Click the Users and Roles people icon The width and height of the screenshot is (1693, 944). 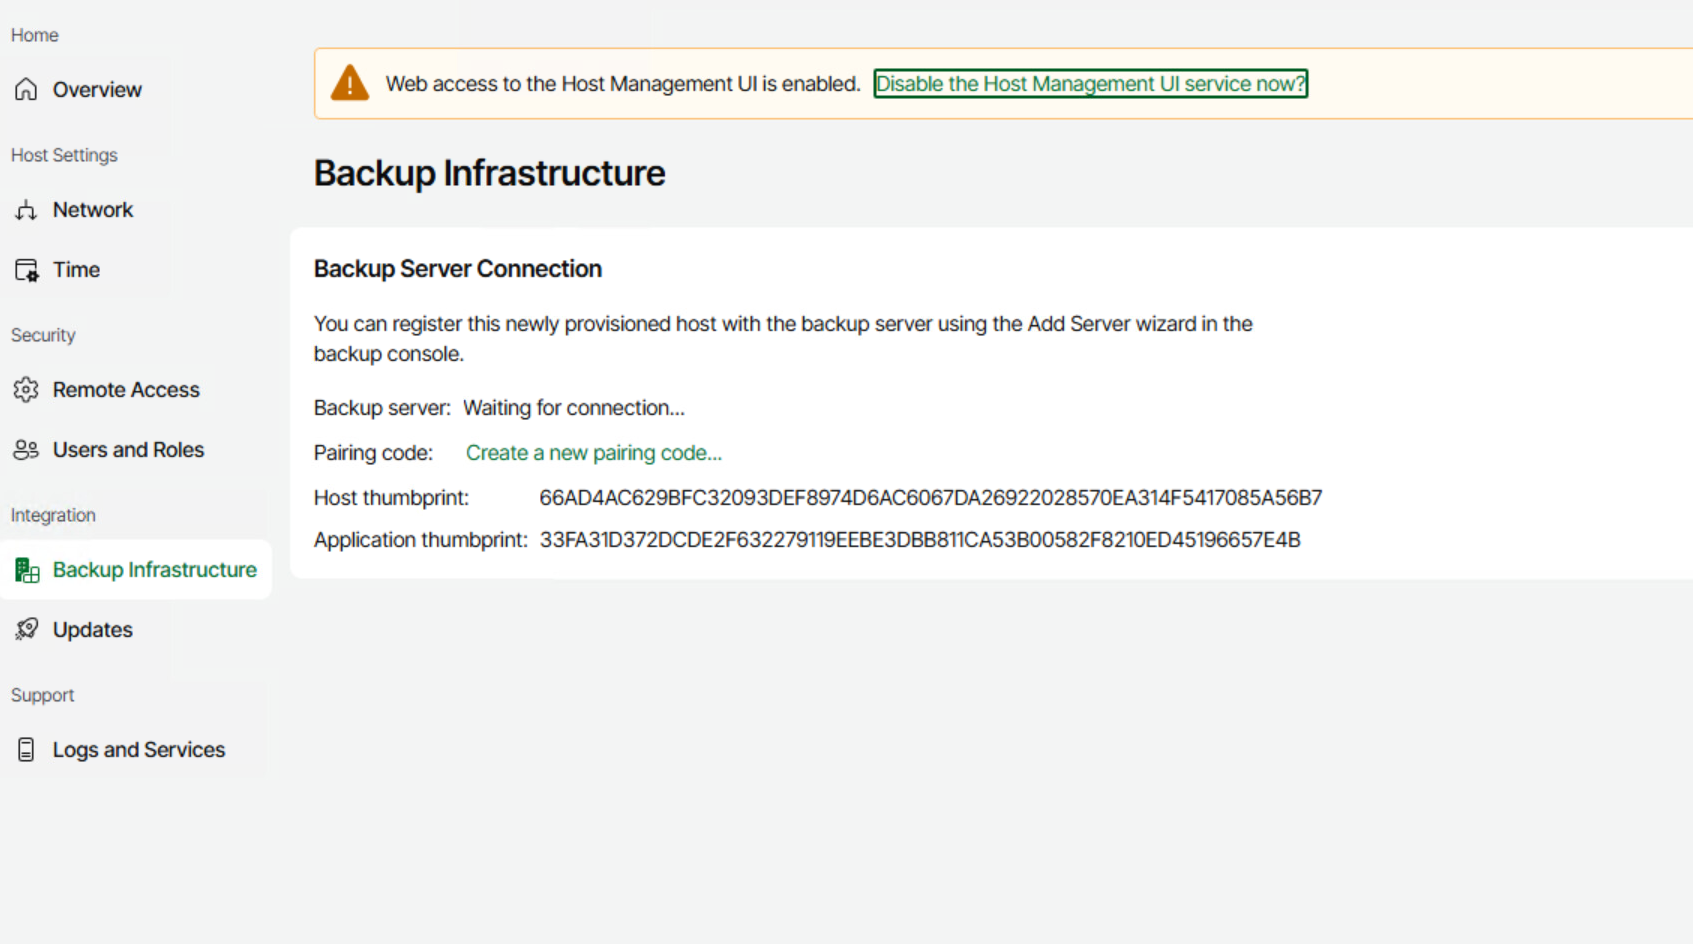point(26,450)
